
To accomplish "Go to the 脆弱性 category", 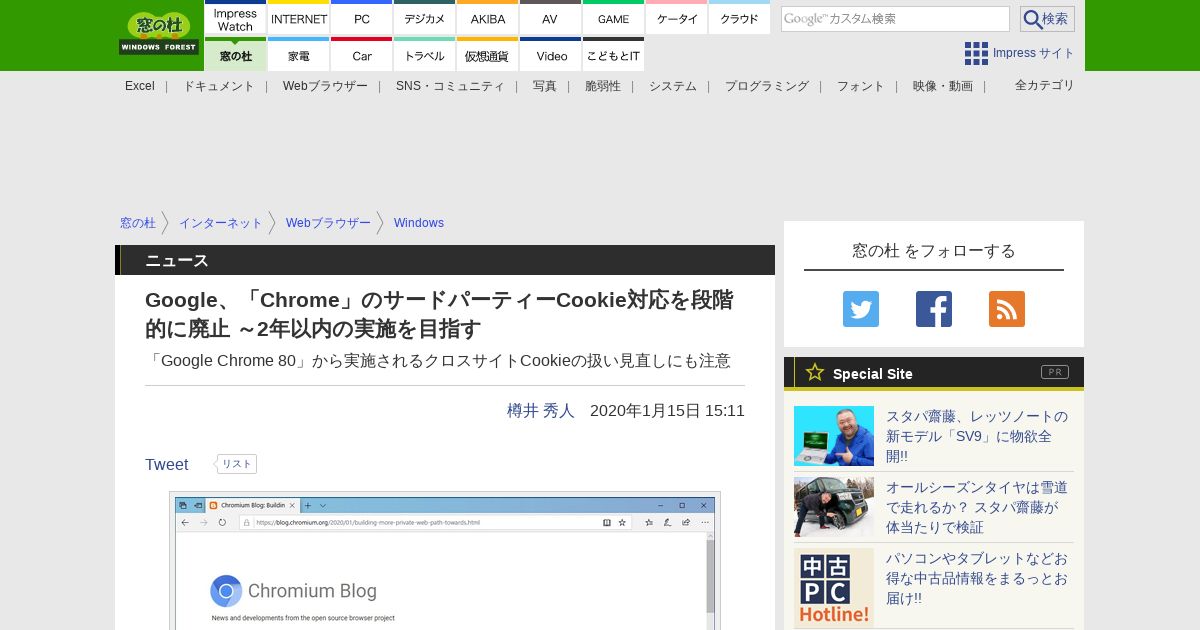I will (603, 86).
